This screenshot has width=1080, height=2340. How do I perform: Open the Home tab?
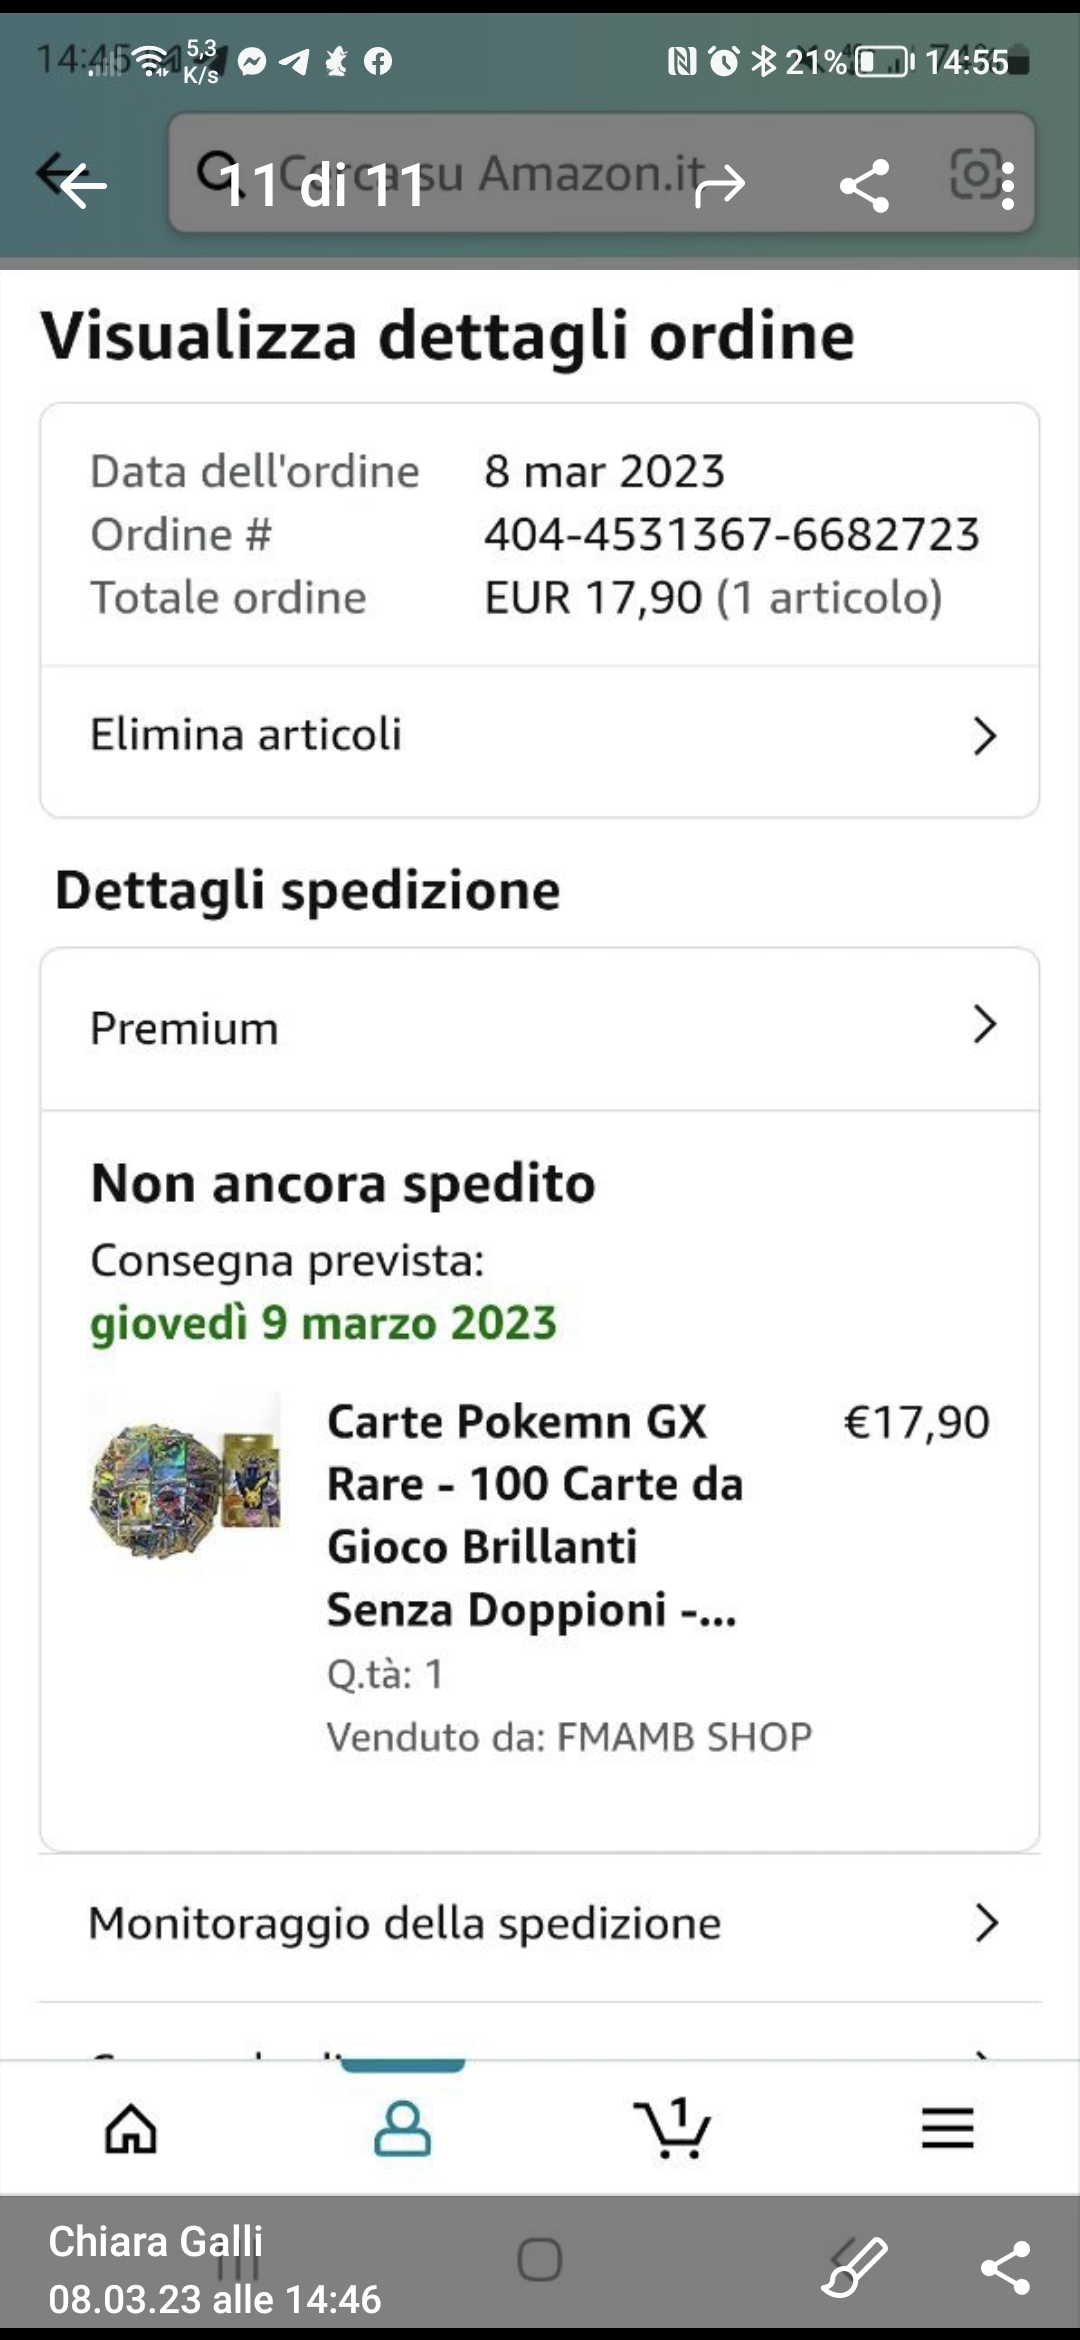(x=131, y=2127)
